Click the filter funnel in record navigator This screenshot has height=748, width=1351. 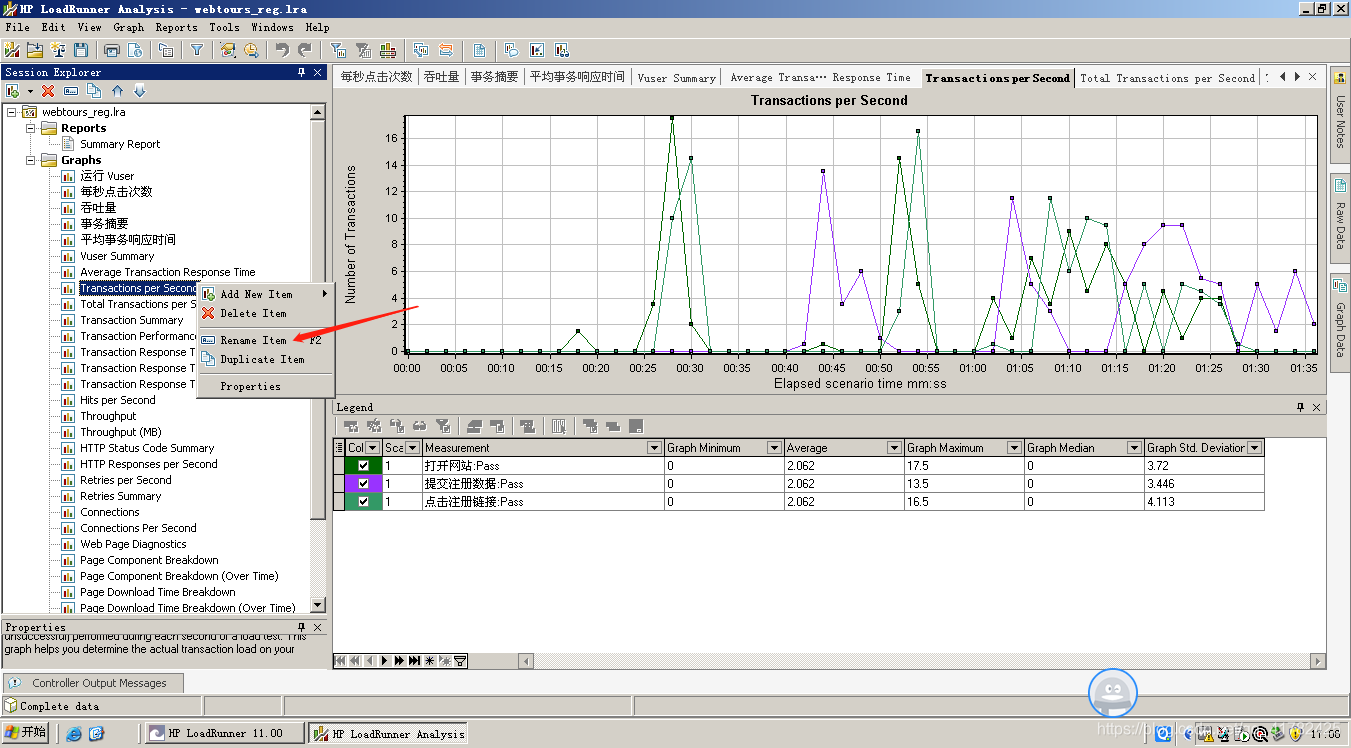coord(460,661)
